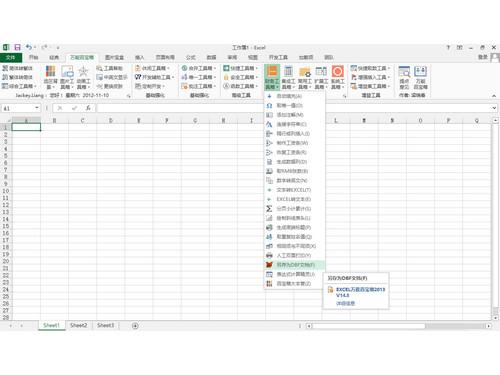The height and width of the screenshot is (375, 500).
Task: Click the Help question mark icon
Action: point(448,47)
